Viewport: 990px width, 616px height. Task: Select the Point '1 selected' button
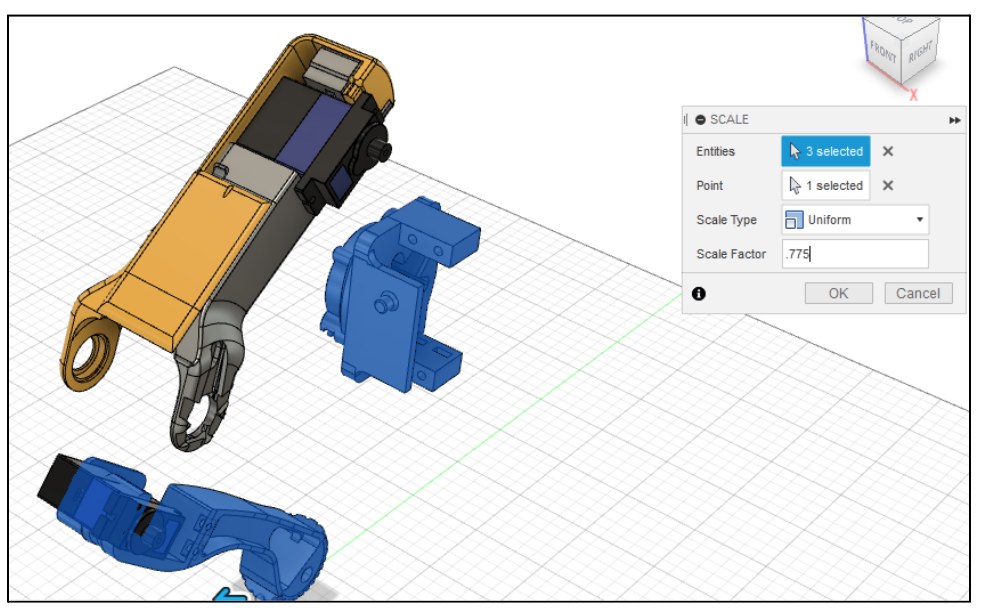[826, 186]
